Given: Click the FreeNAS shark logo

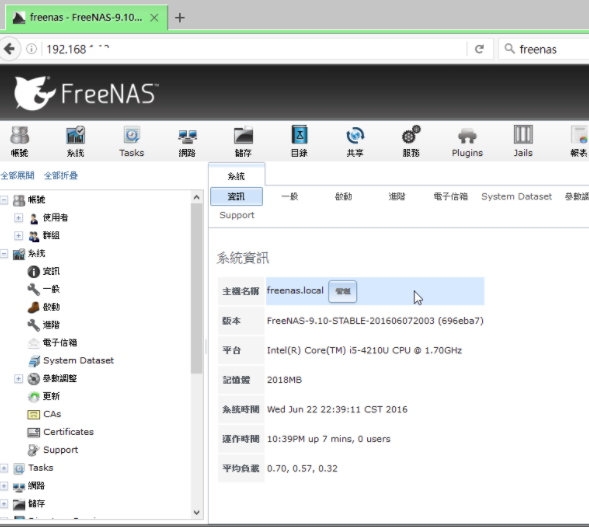Looking at the screenshot, I should click(x=35, y=93).
